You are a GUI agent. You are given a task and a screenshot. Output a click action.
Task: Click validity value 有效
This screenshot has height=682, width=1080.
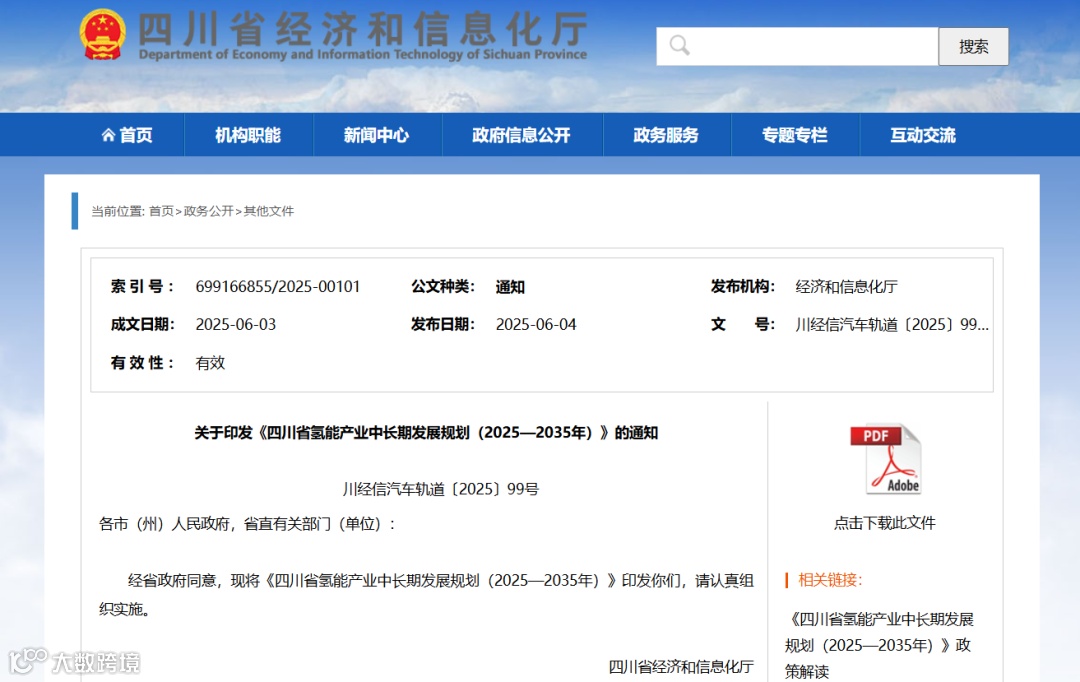210,363
